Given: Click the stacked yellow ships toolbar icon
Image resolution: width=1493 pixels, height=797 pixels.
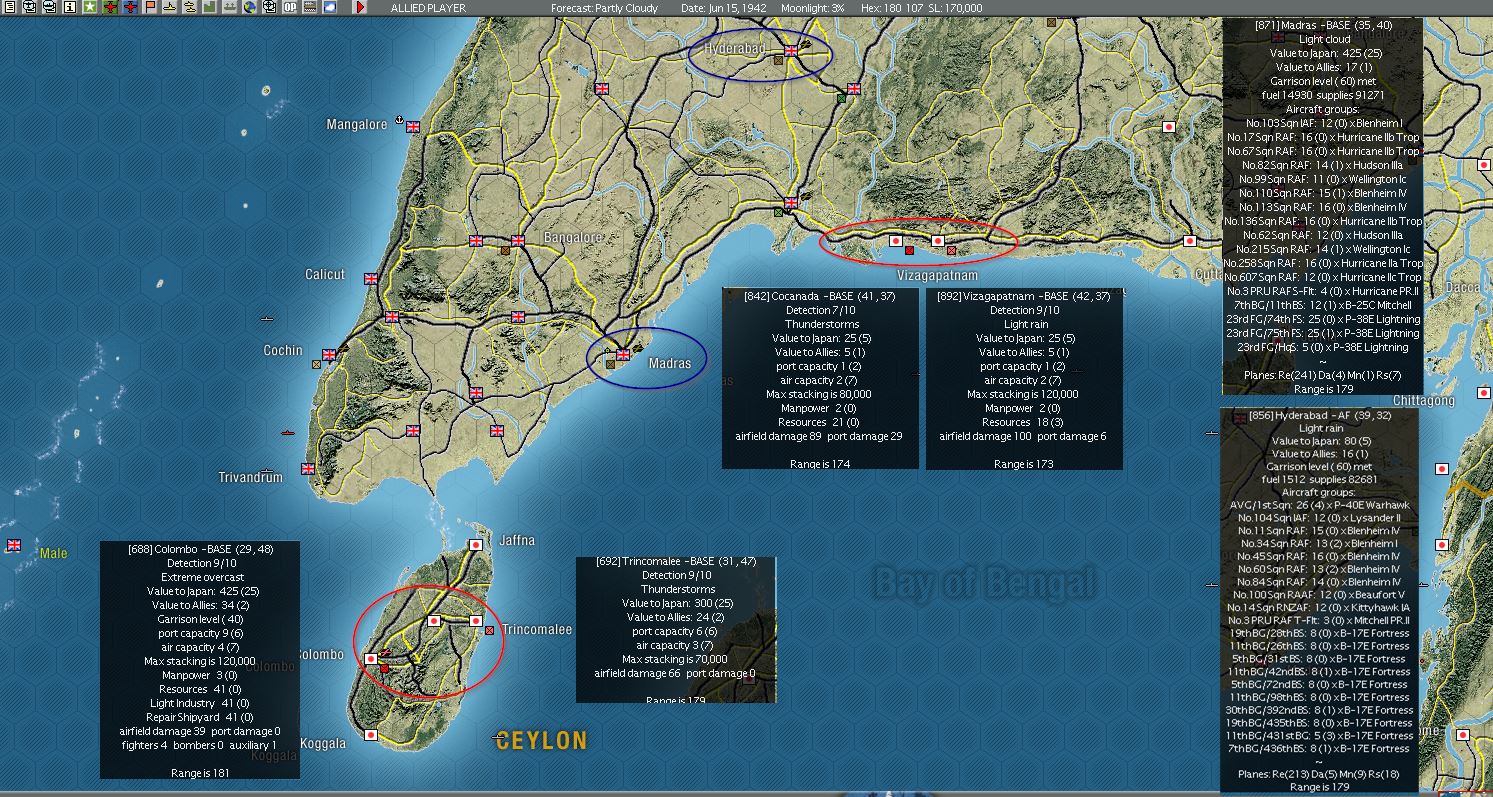Looking at the screenshot, I should pos(190,7).
